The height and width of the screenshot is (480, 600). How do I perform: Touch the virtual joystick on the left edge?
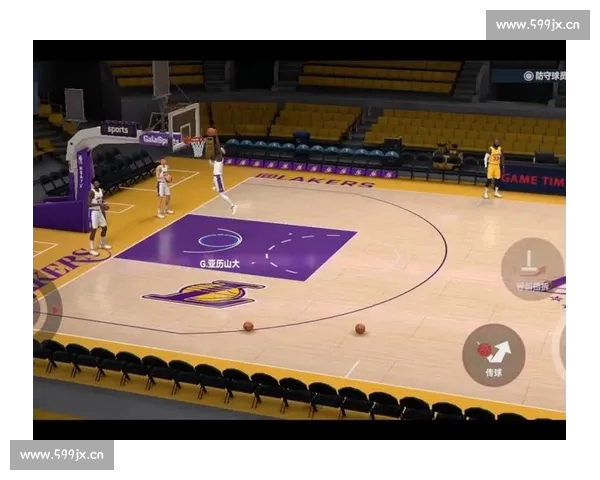45,307
